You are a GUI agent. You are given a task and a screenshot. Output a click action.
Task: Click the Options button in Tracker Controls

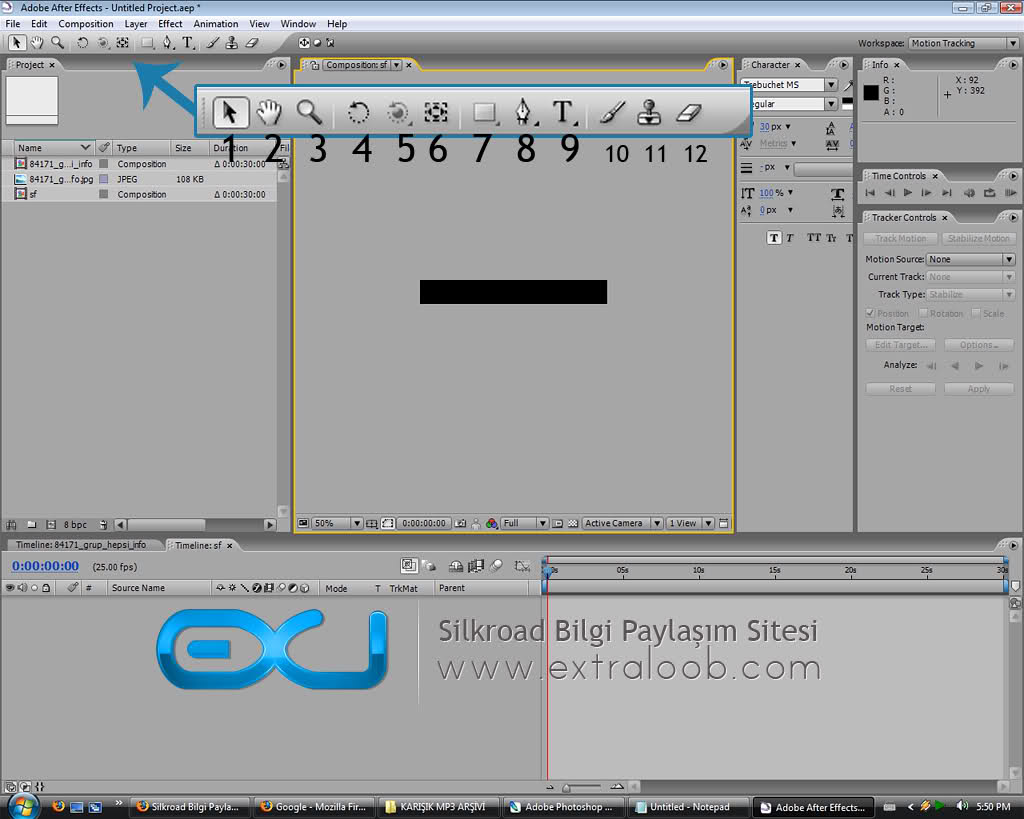point(978,345)
